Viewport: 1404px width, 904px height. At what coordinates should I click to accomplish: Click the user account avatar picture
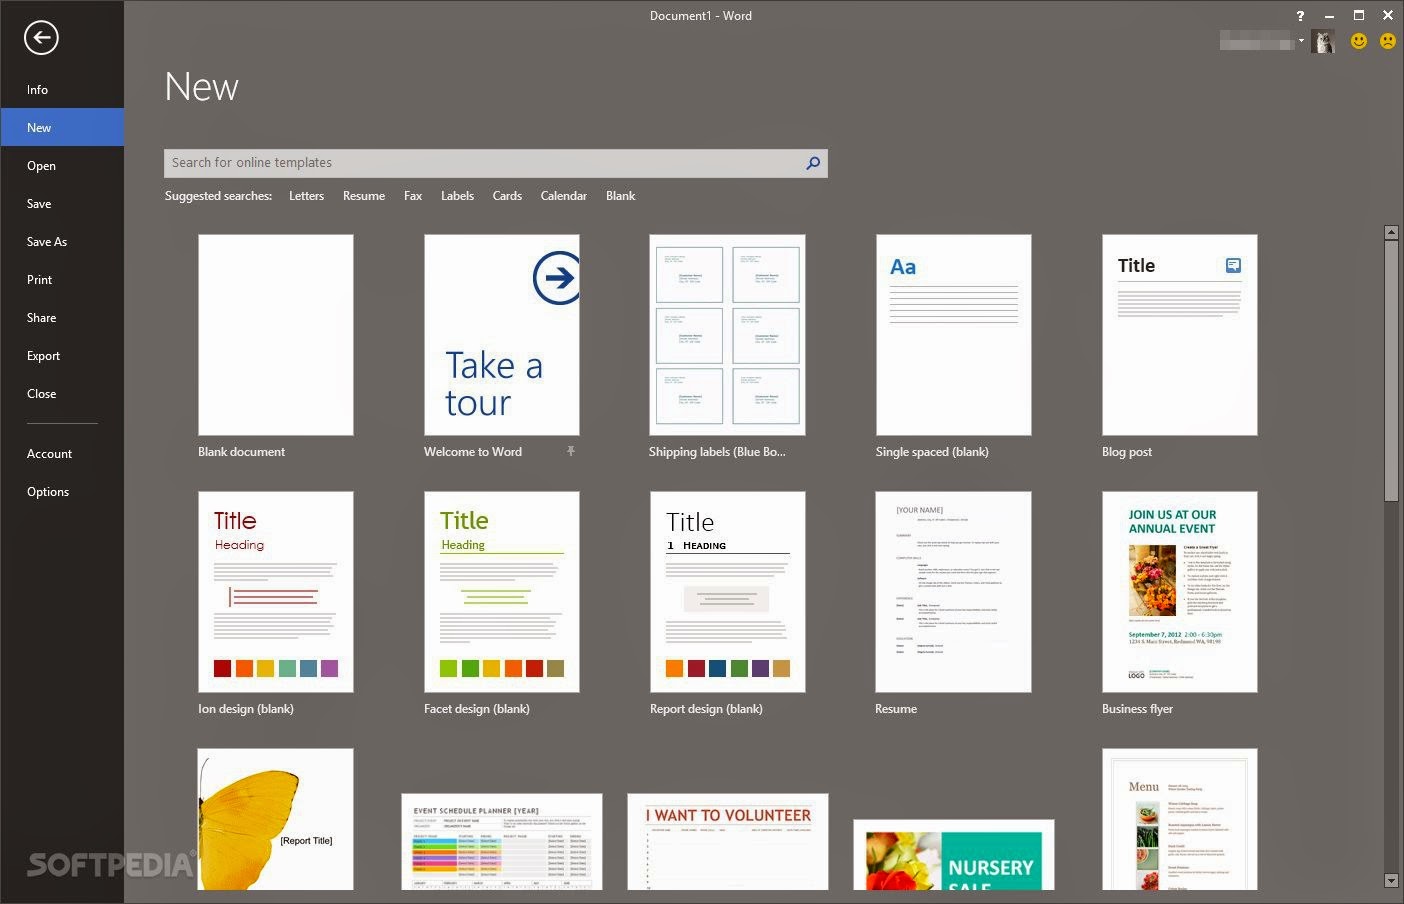coord(1323,41)
